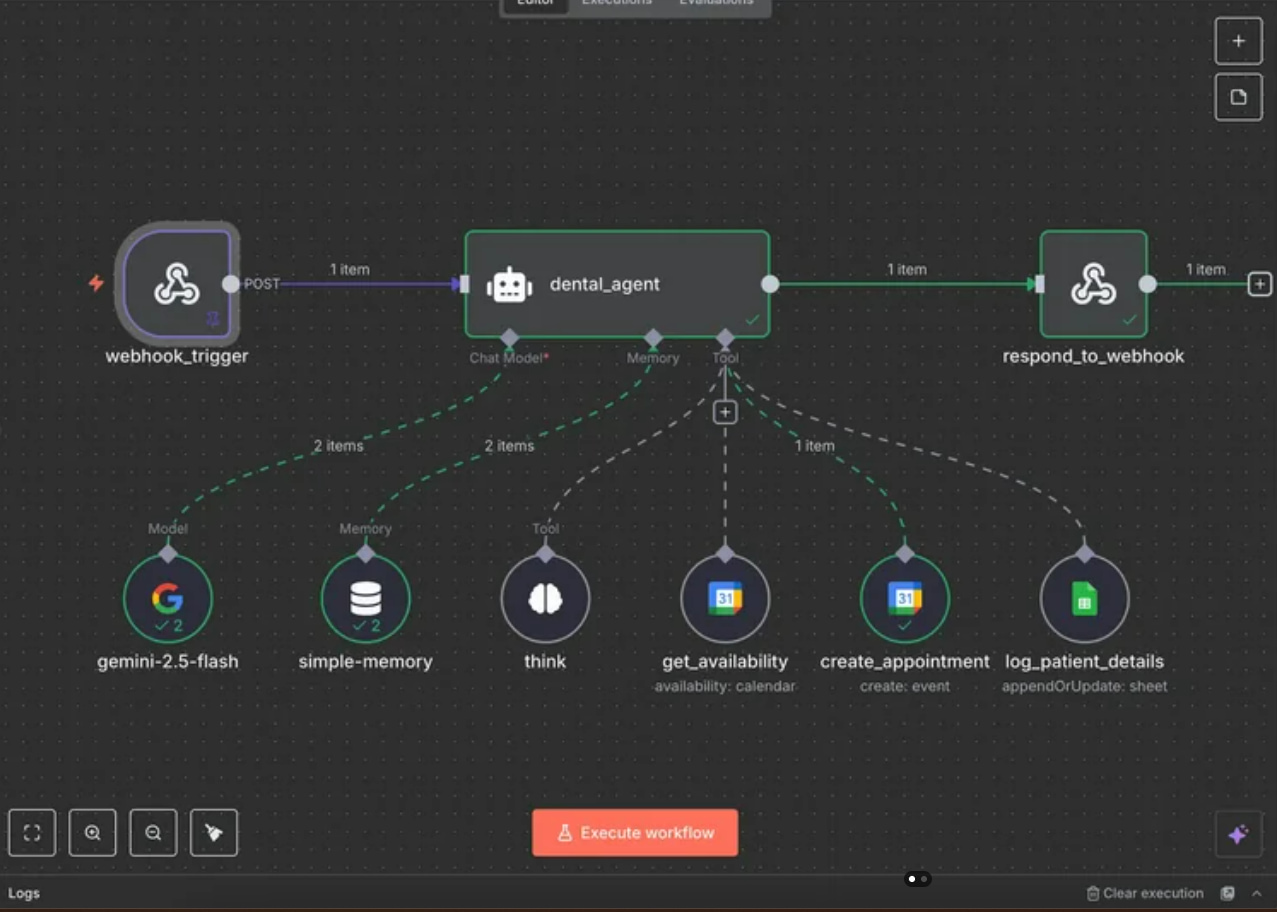The width and height of the screenshot is (1277, 912).
Task: Click the simple-memory label
Action: click(x=365, y=661)
